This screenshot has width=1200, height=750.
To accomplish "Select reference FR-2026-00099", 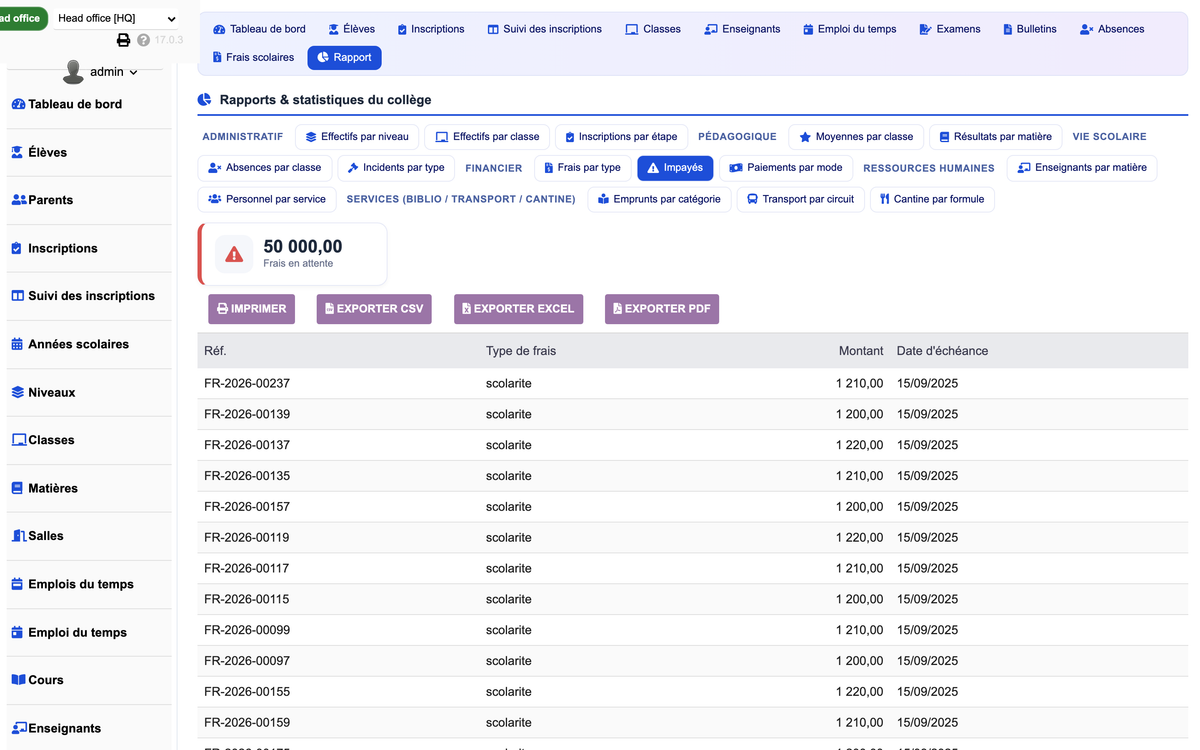I will (247, 630).
